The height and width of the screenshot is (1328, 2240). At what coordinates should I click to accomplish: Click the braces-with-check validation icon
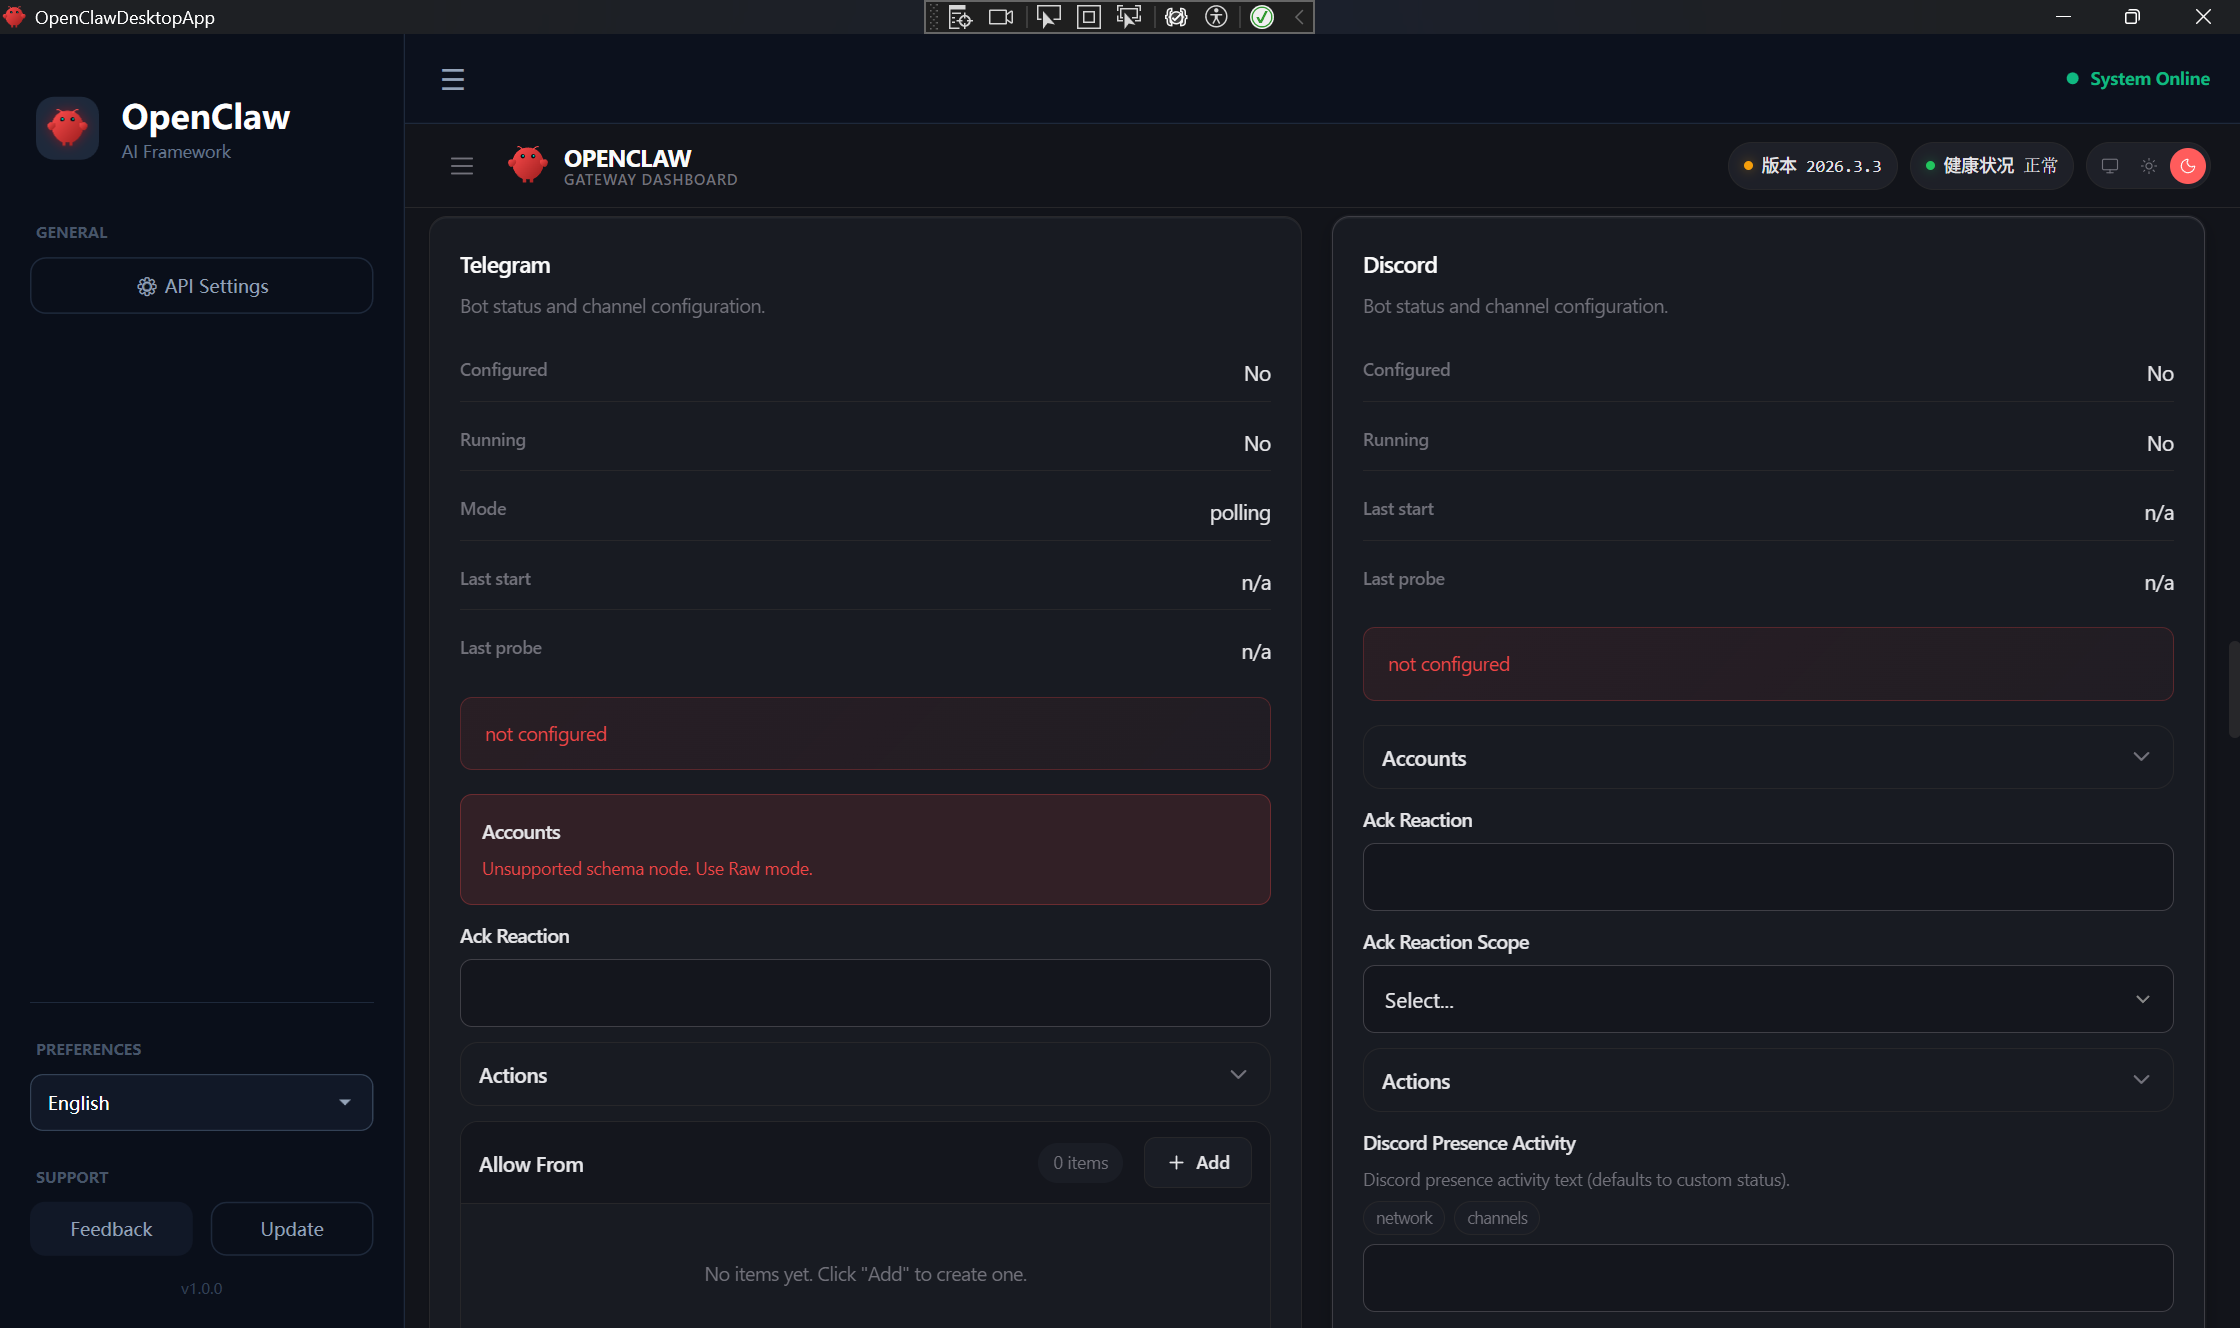pyautogui.click(x=1176, y=17)
